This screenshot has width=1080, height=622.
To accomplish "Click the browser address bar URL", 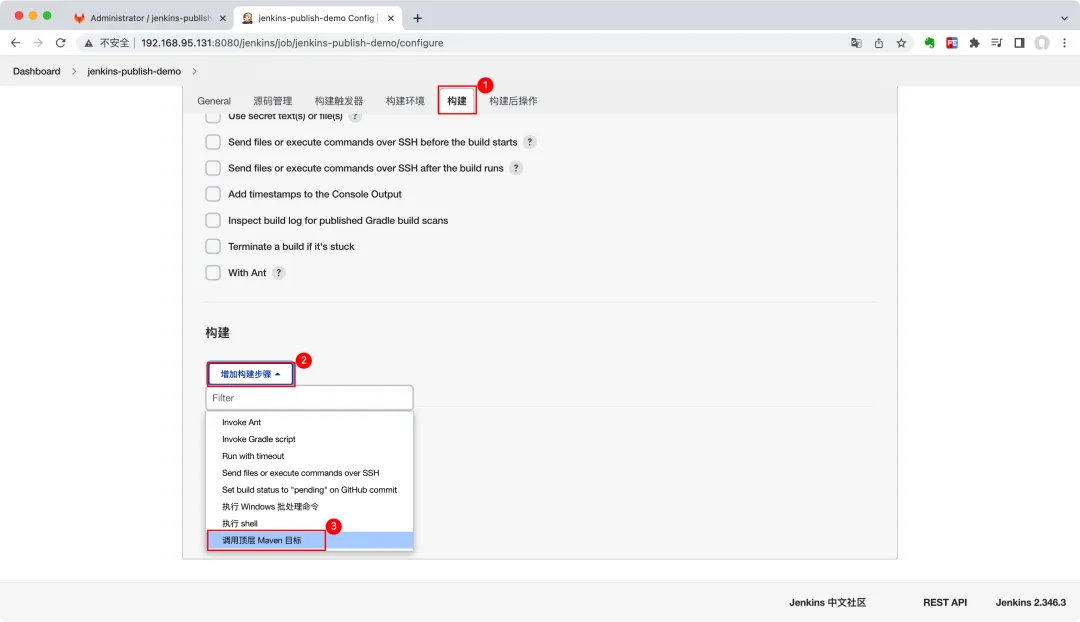I will (x=292, y=43).
